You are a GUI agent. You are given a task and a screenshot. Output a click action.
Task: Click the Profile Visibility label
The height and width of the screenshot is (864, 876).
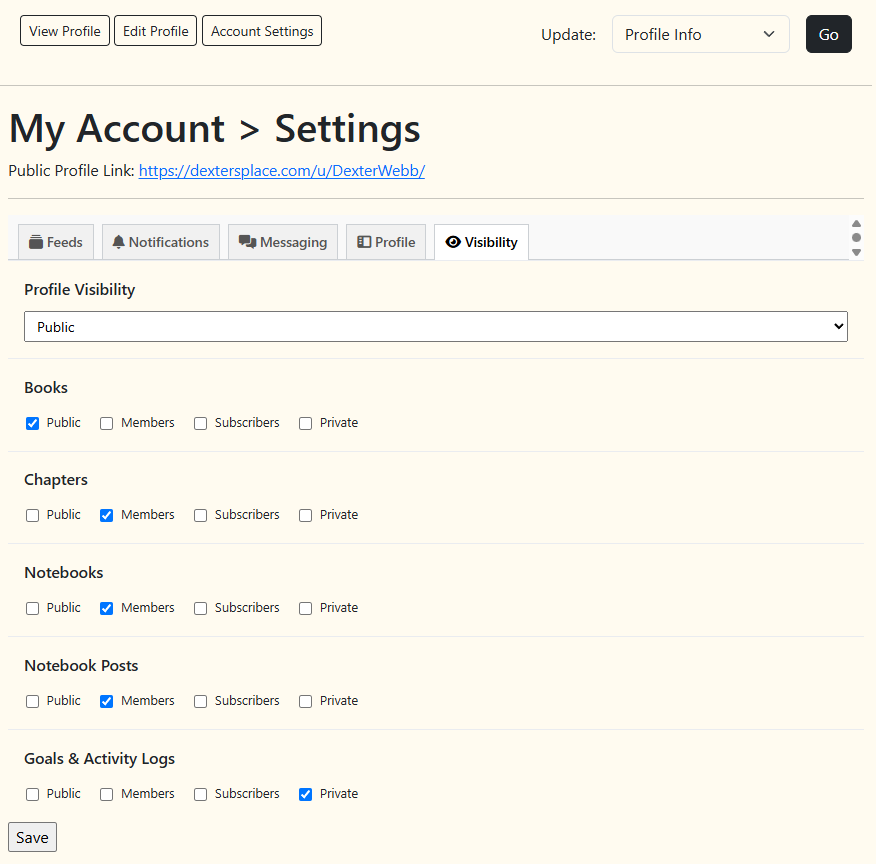tap(80, 290)
